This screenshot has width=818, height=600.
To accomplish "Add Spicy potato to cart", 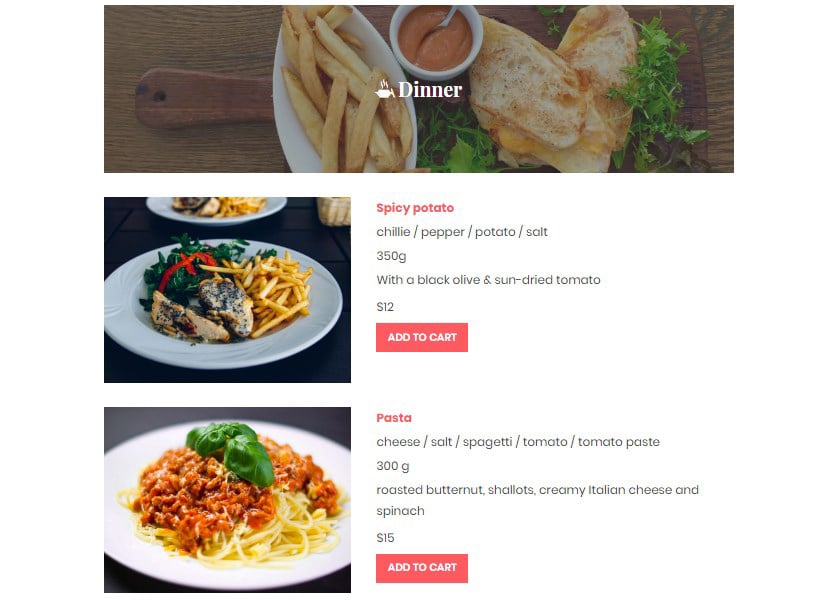I will tap(422, 338).
